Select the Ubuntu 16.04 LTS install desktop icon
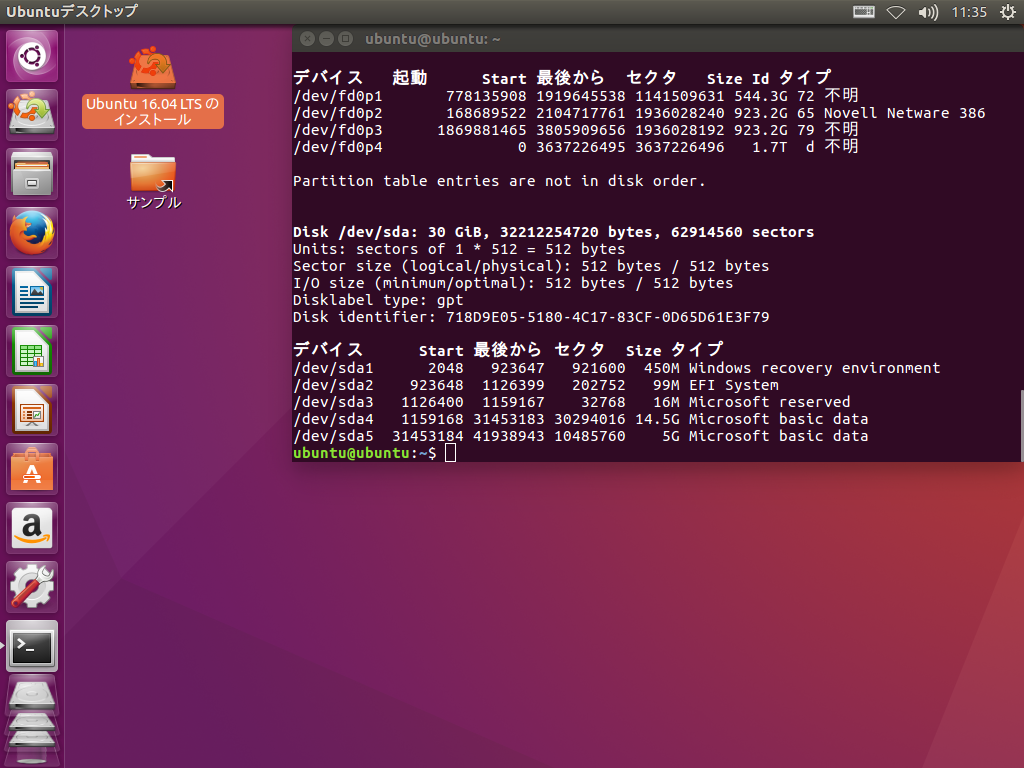Screen dimensions: 1024x768 pyautogui.click(x=153, y=87)
